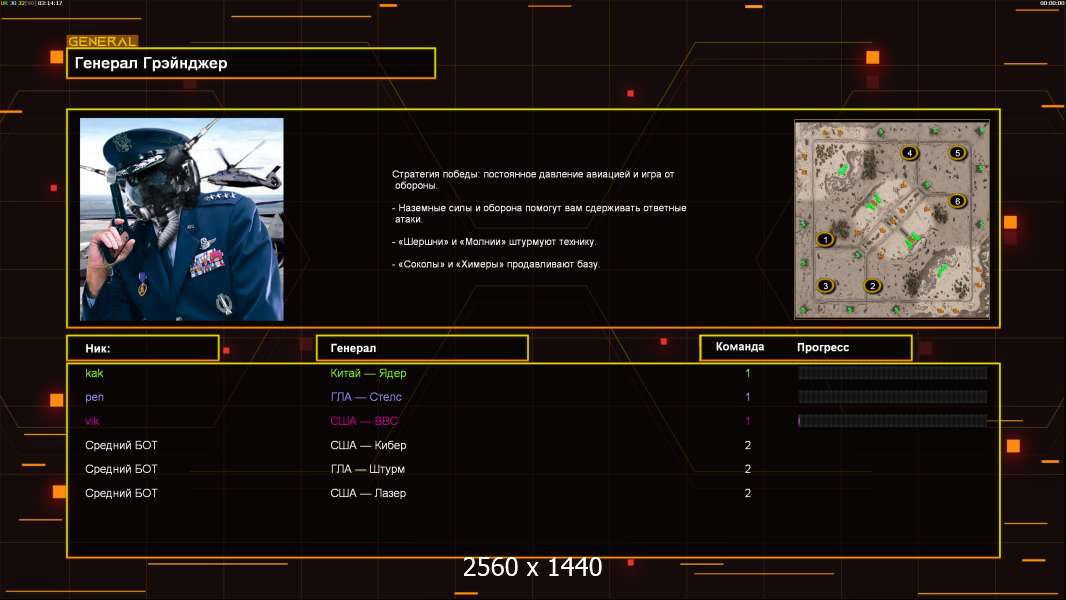This screenshot has width=1066, height=600.
Task: Click team number 2 in the США — Кибер row
Action: pyautogui.click(x=748, y=445)
